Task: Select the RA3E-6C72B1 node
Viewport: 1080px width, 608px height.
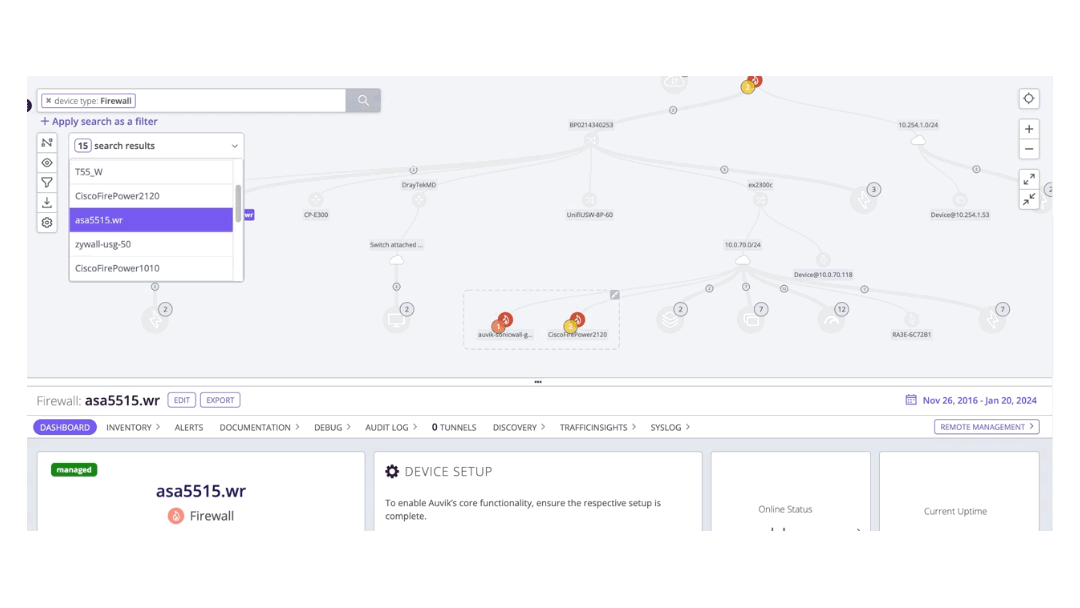Action: pyautogui.click(x=912, y=319)
